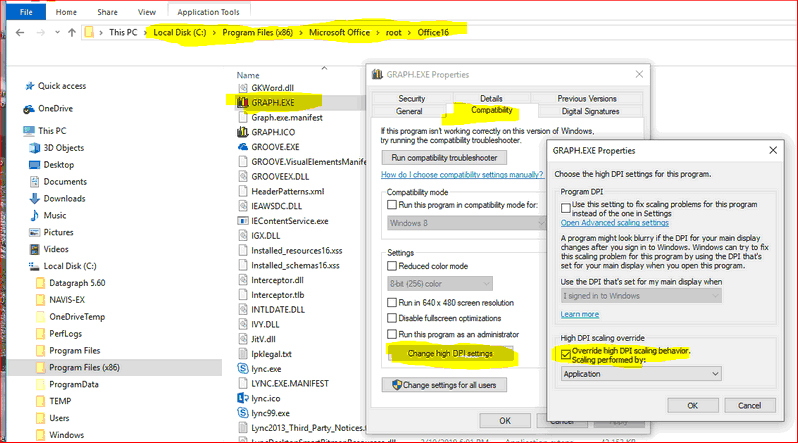The height and width of the screenshot is (443, 798).
Task: Click the 3D Objects folder icon
Action: pos(35,148)
